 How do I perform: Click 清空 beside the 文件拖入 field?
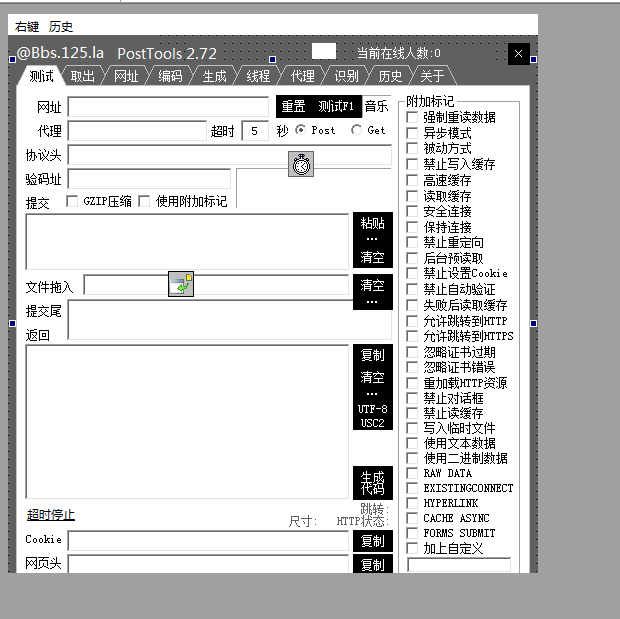tap(372, 285)
